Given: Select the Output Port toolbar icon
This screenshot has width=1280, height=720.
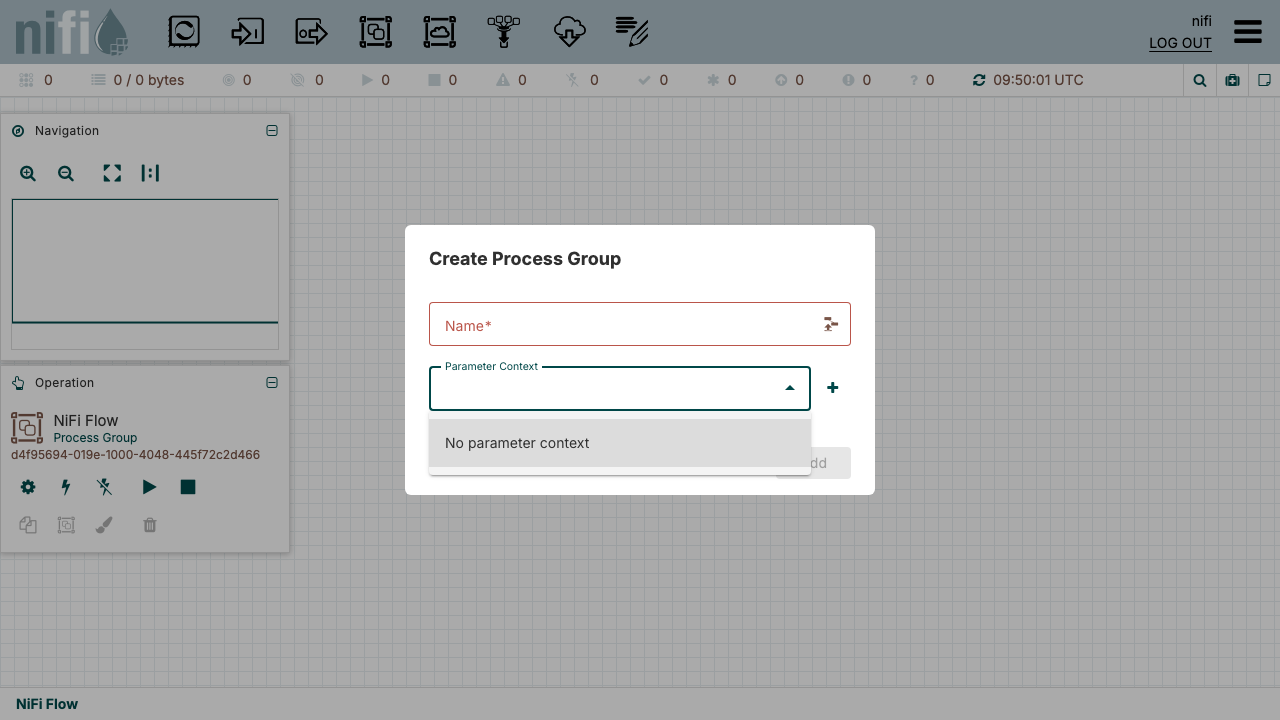Looking at the screenshot, I should click(311, 32).
